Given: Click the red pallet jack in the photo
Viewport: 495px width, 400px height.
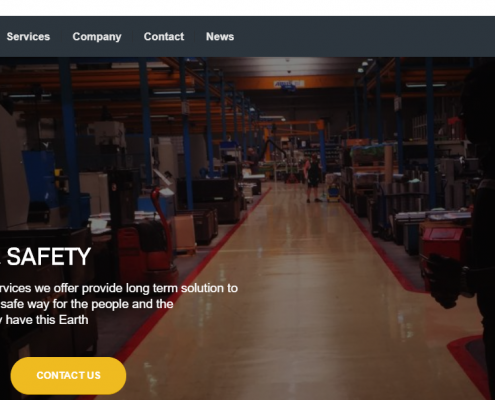Looking at the screenshot, I should (147, 240).
